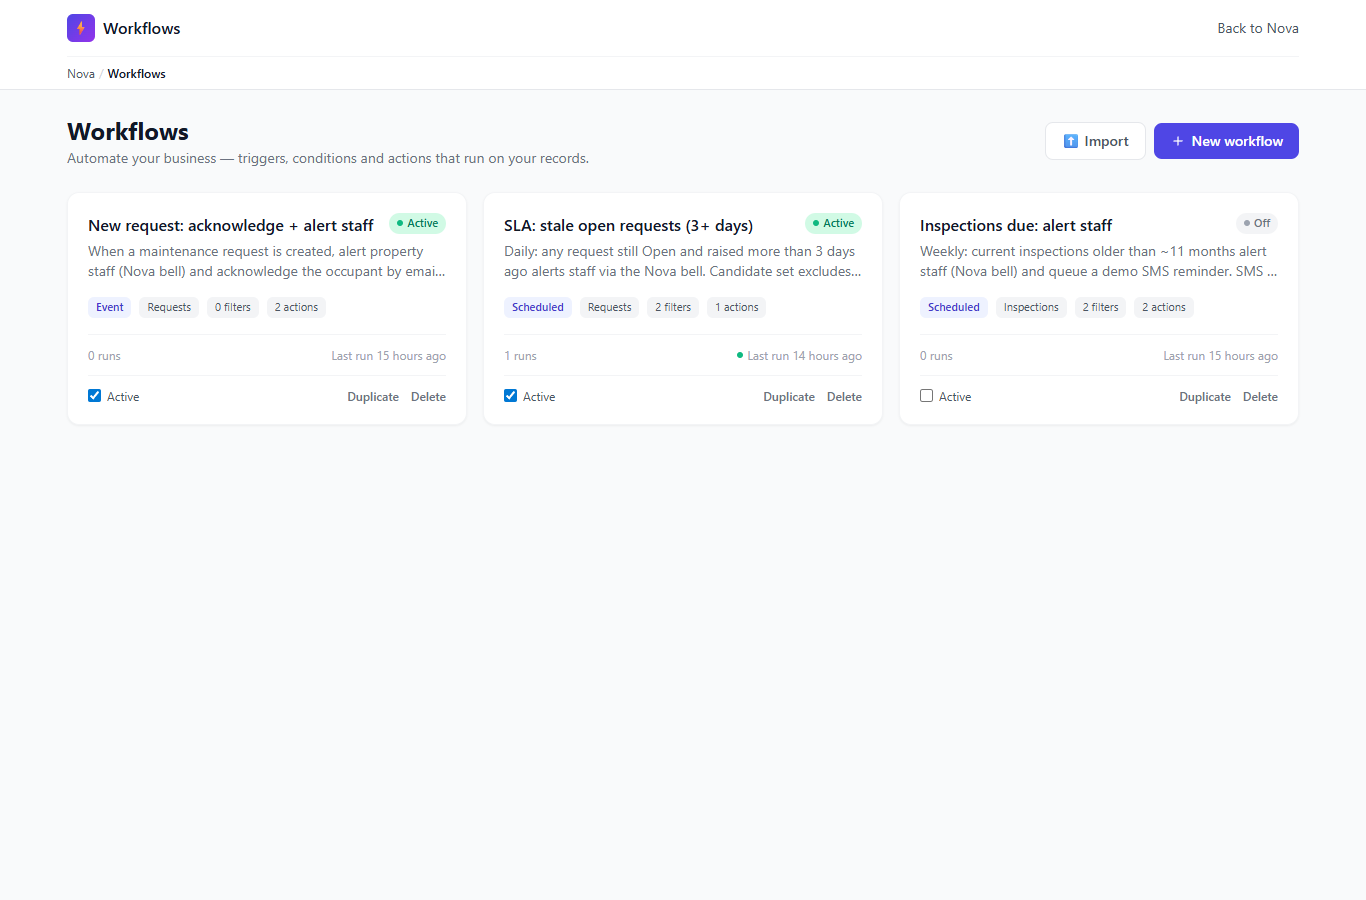Click 2 filters tag on Inspections due card
Image resolution: width=1366 pixels, height=900 pixels.
pyautogui.click(x=1101, y=307)
